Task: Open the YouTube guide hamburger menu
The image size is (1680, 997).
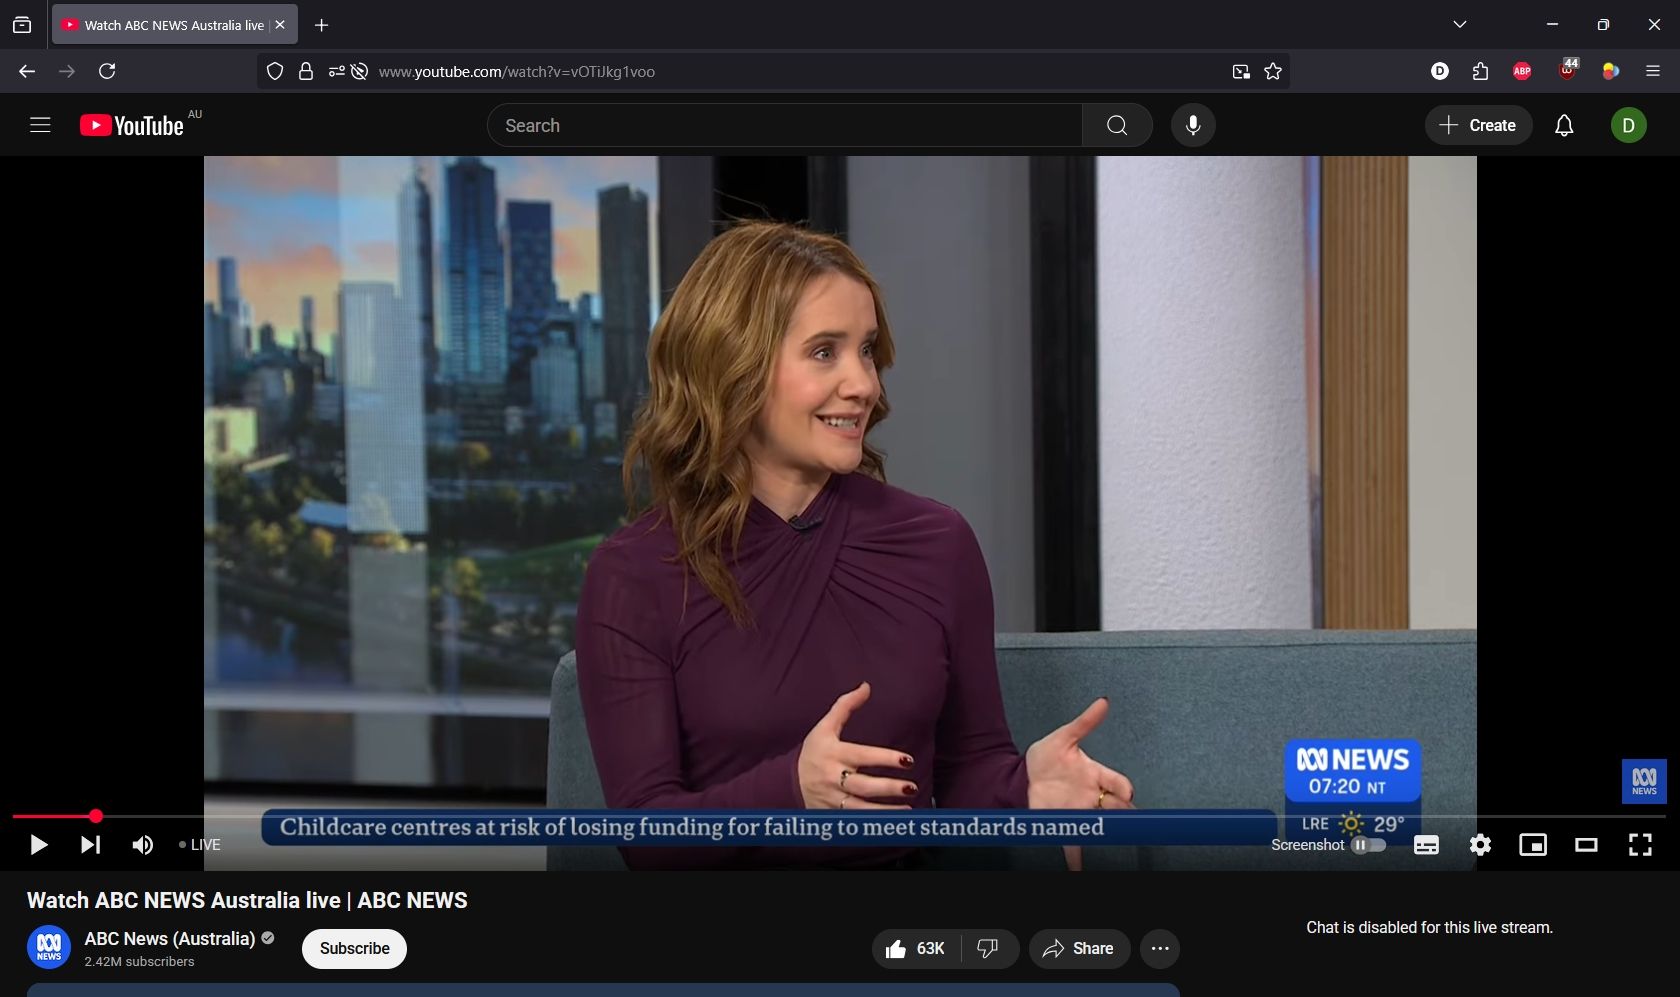Action: (x=40, y=125)
